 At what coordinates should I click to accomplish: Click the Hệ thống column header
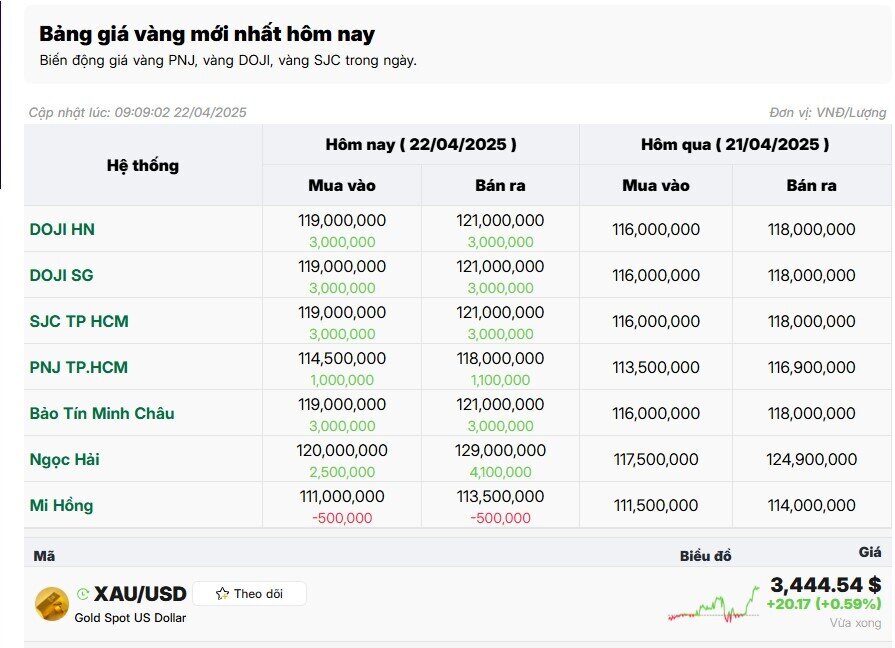[x=143, y=166]
